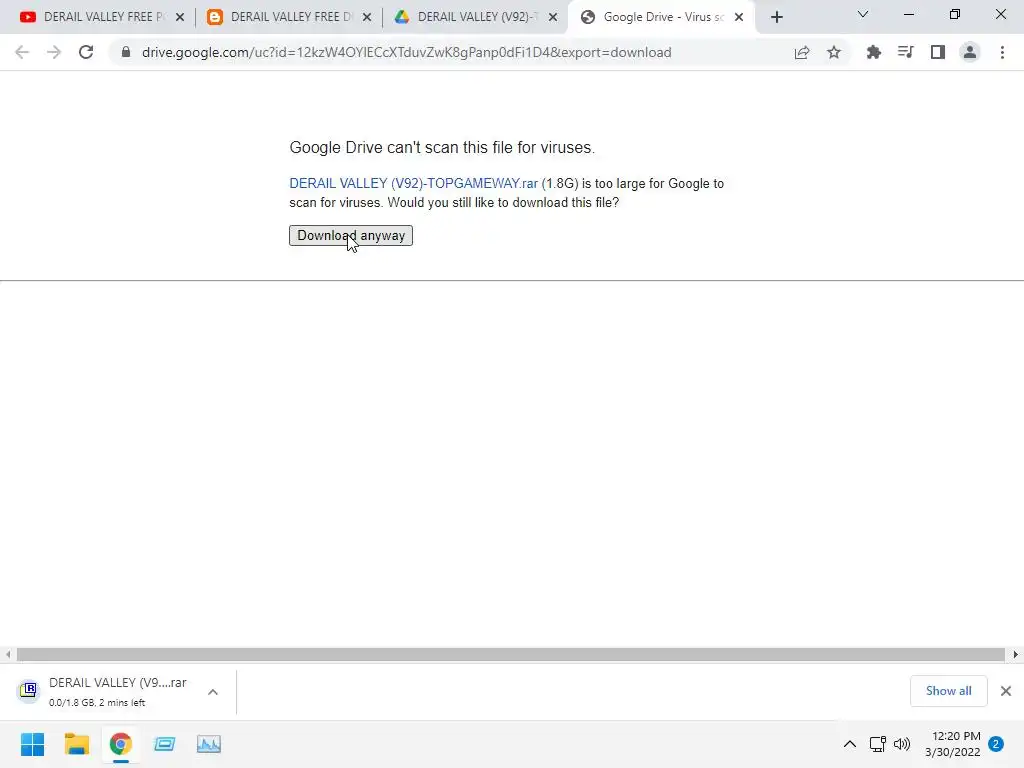
Task: Toggle the browser side panel
Action: coord(938,52)
